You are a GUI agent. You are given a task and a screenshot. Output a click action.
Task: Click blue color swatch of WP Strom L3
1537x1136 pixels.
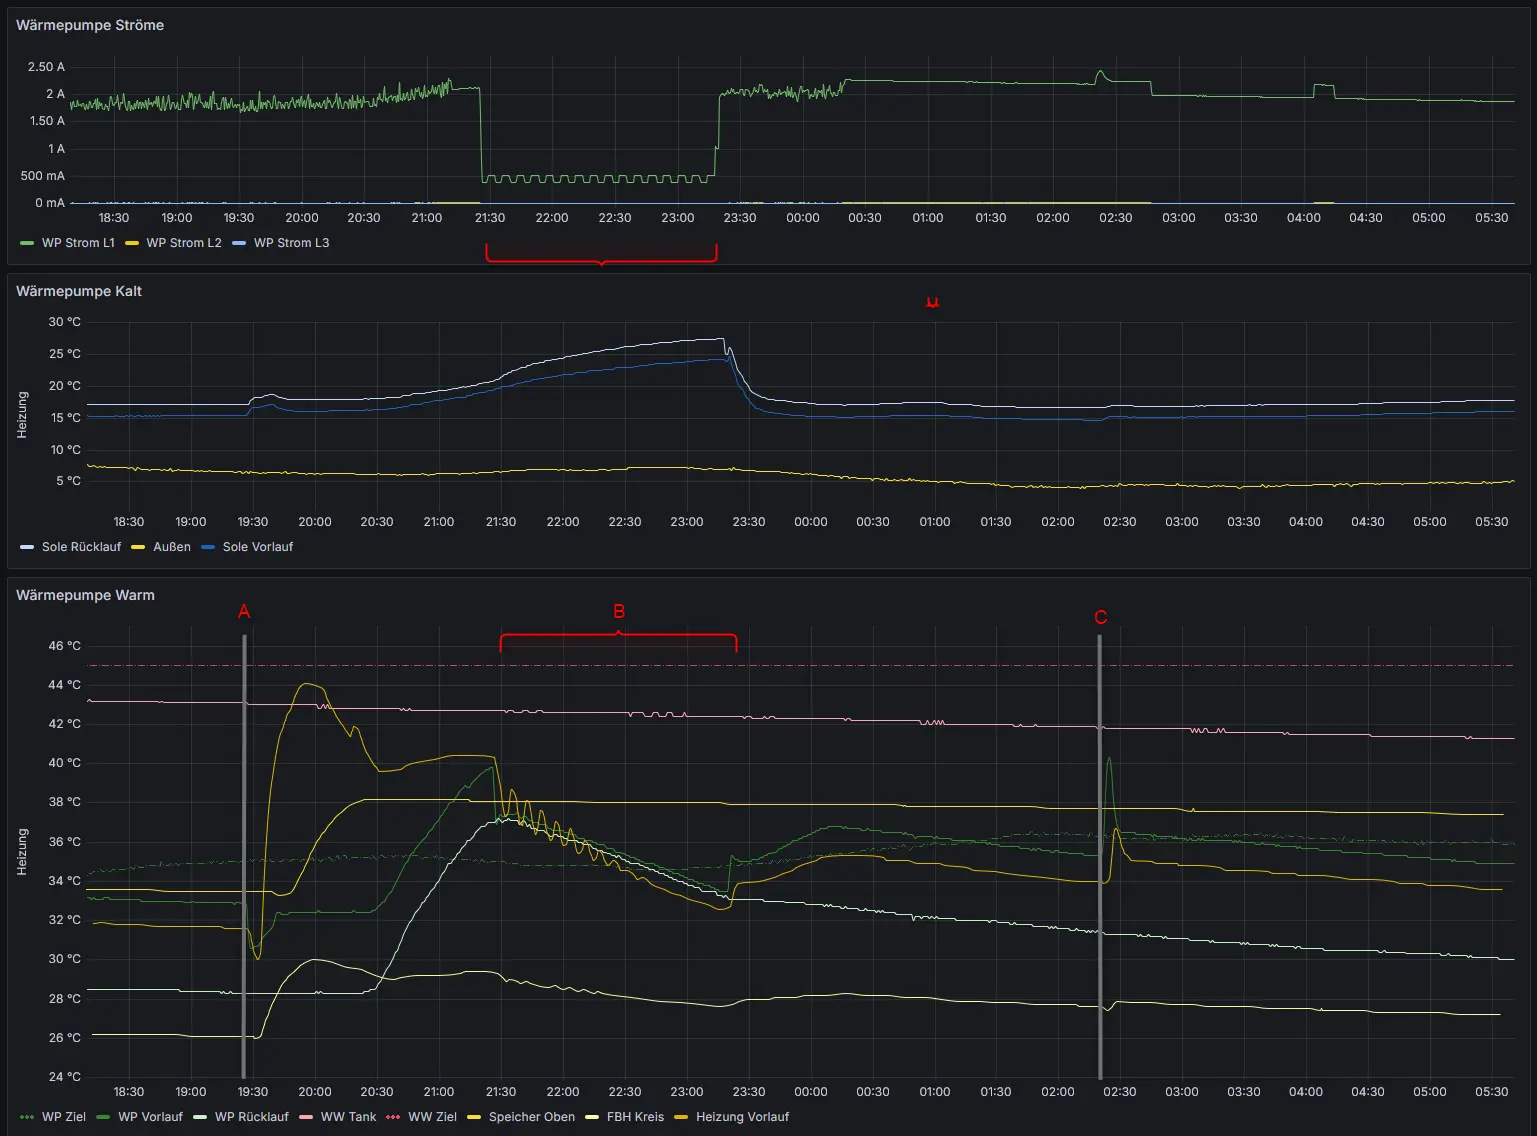[x=239, y=243]
